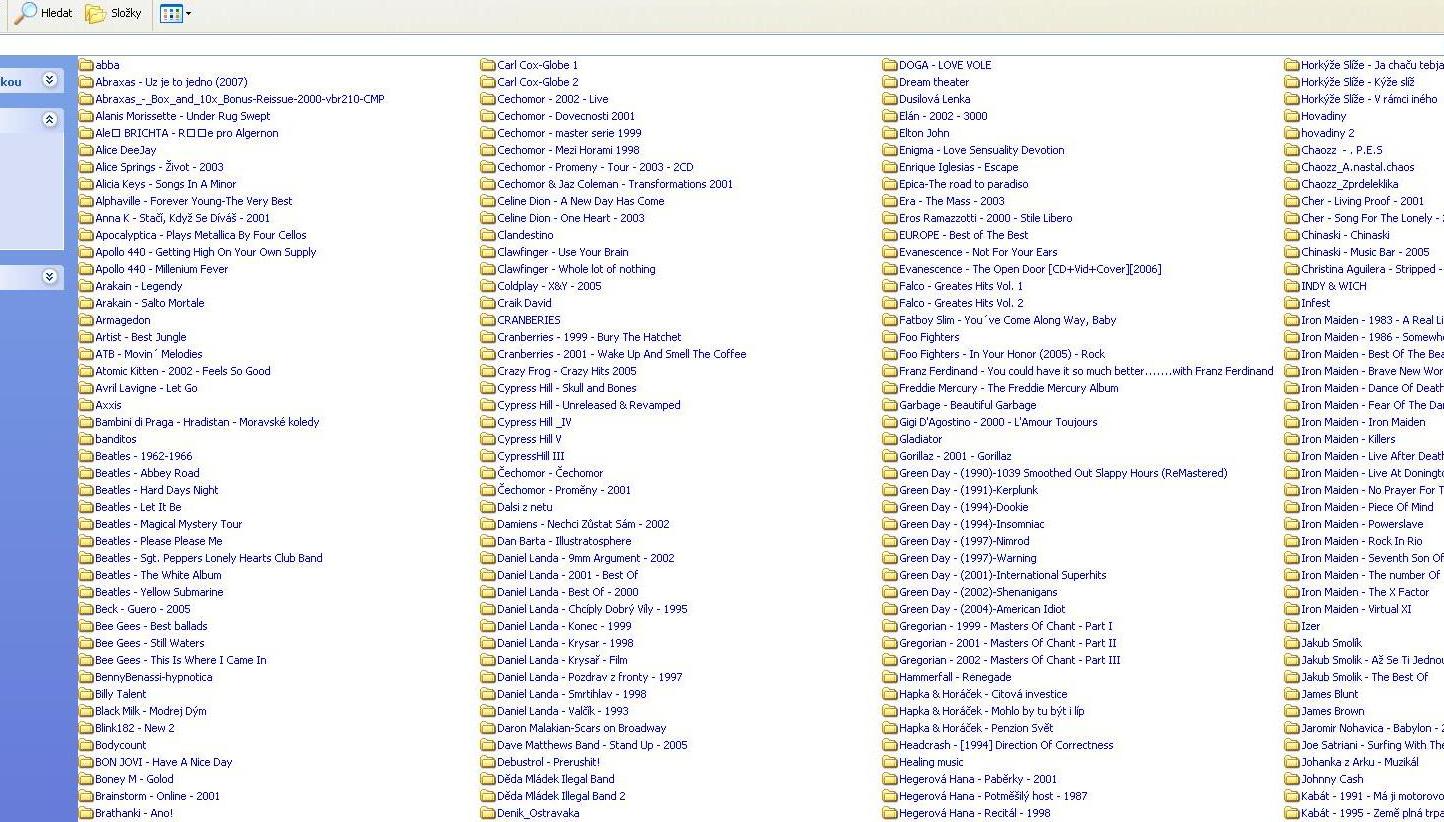
Task: Click the Views grid icon in toolbar
Action: tap(170, 14)
